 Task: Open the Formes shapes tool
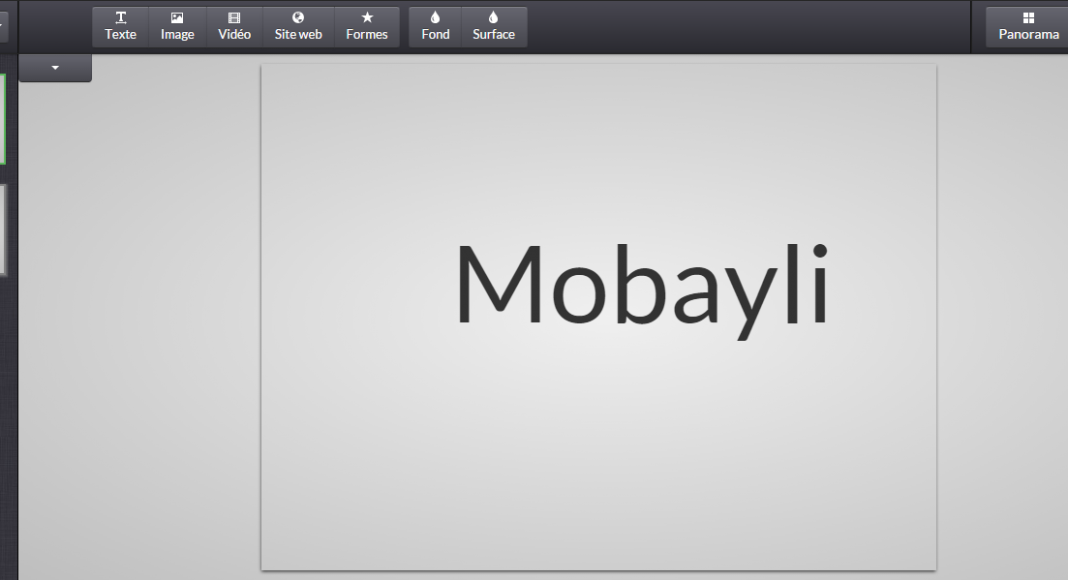(x=366, y=27)
